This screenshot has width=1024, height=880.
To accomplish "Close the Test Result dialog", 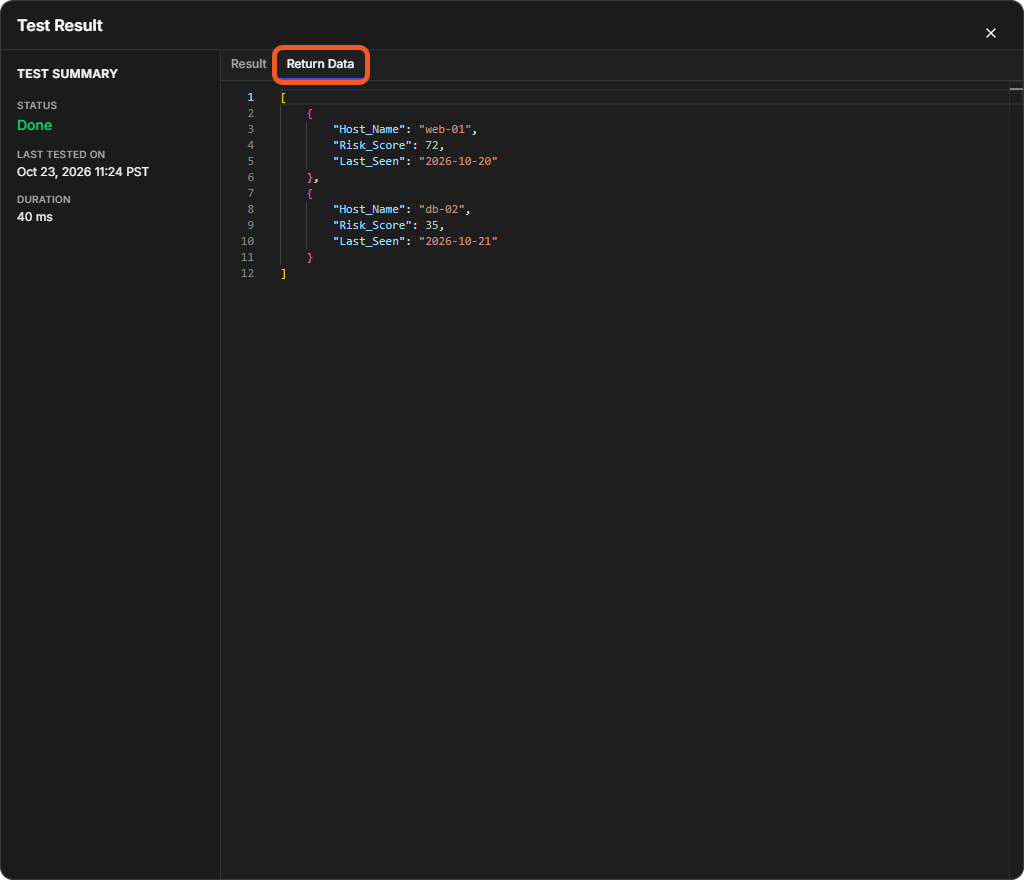I will (990, 33).
